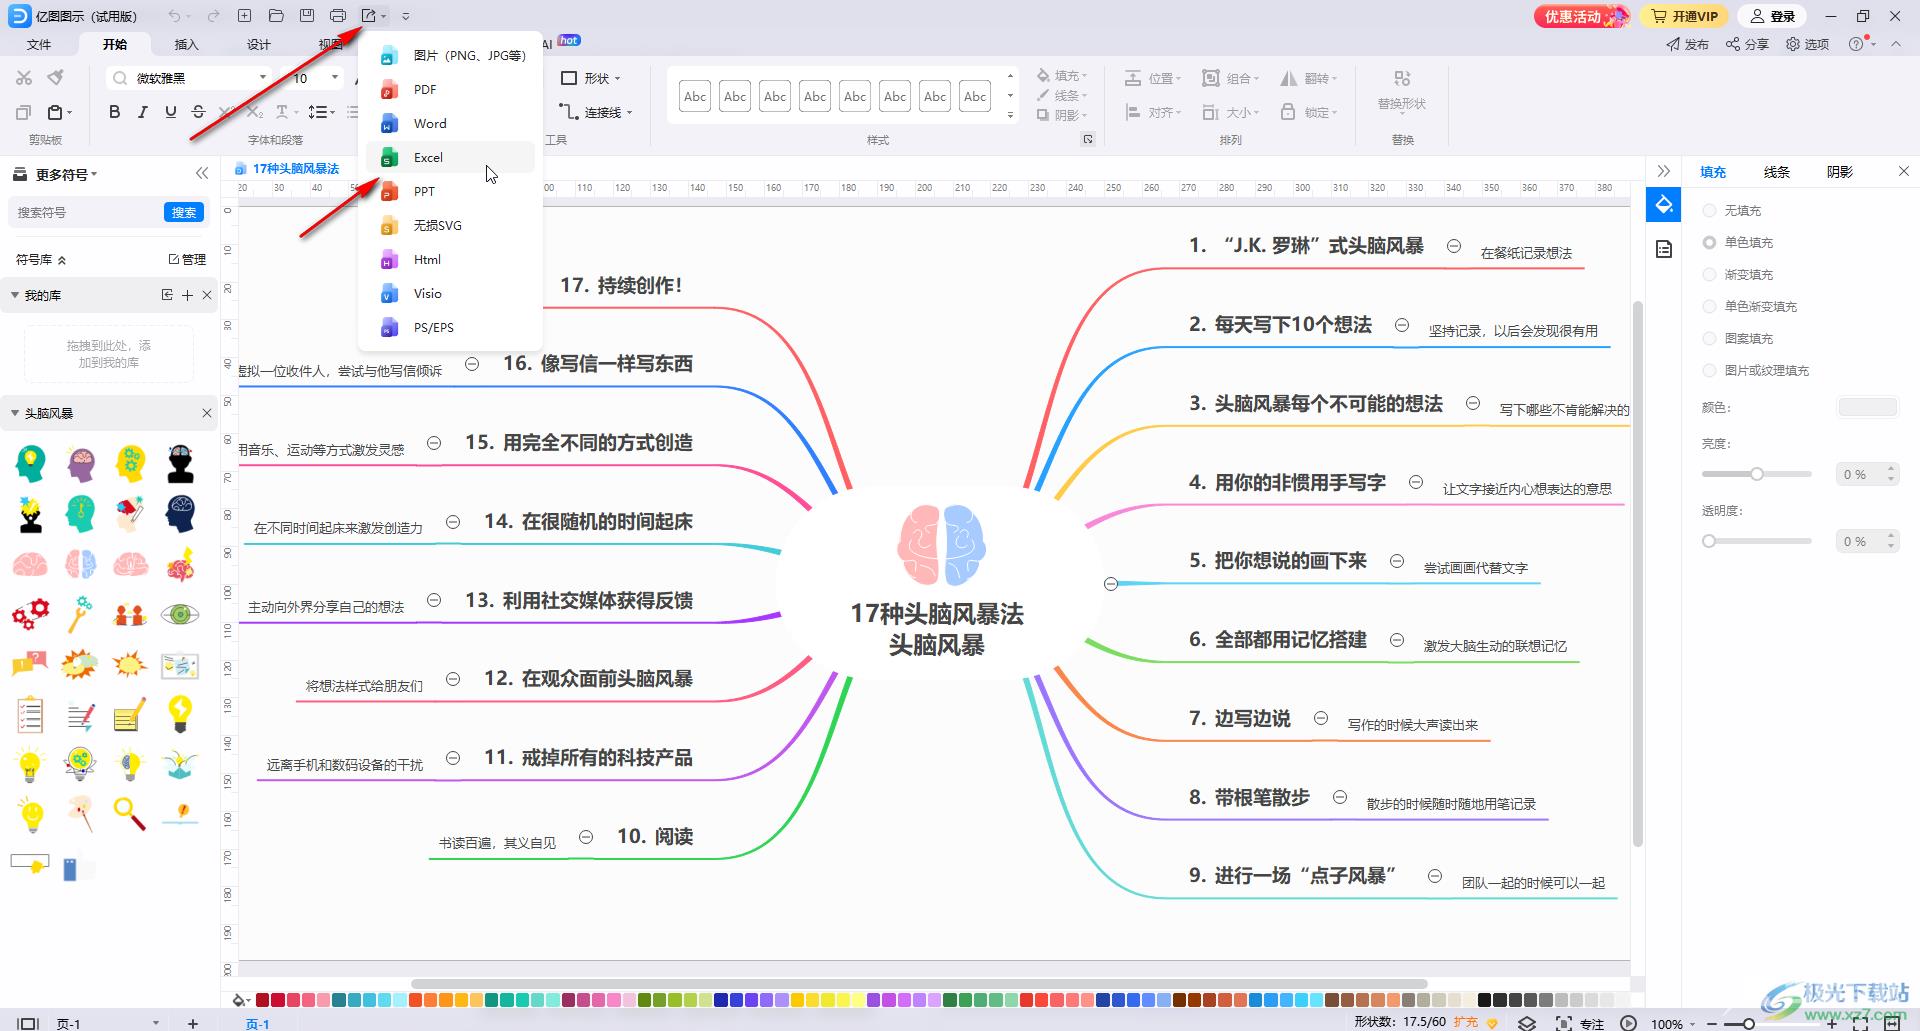Open the font size dropdown
The height and width of the screenshot is (1031, 1920).
click(335, 78)
